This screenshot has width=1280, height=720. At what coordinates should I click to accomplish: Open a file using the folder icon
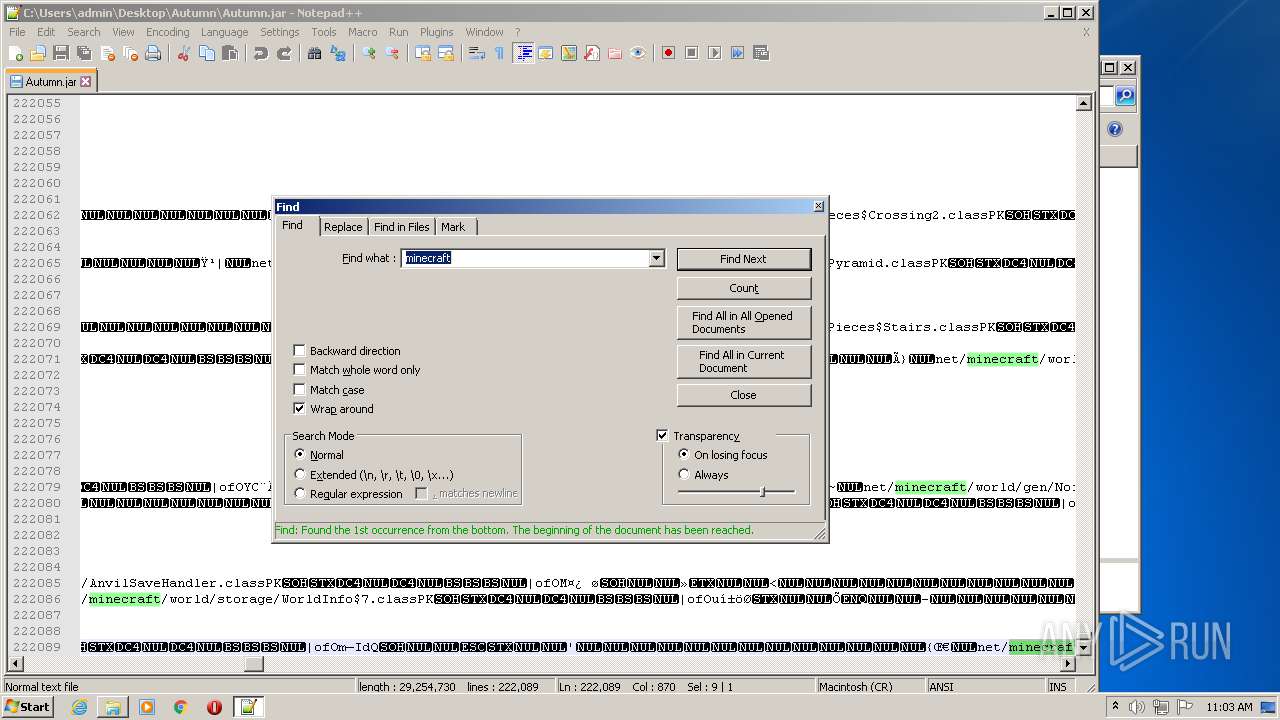(x=38, y=53)
